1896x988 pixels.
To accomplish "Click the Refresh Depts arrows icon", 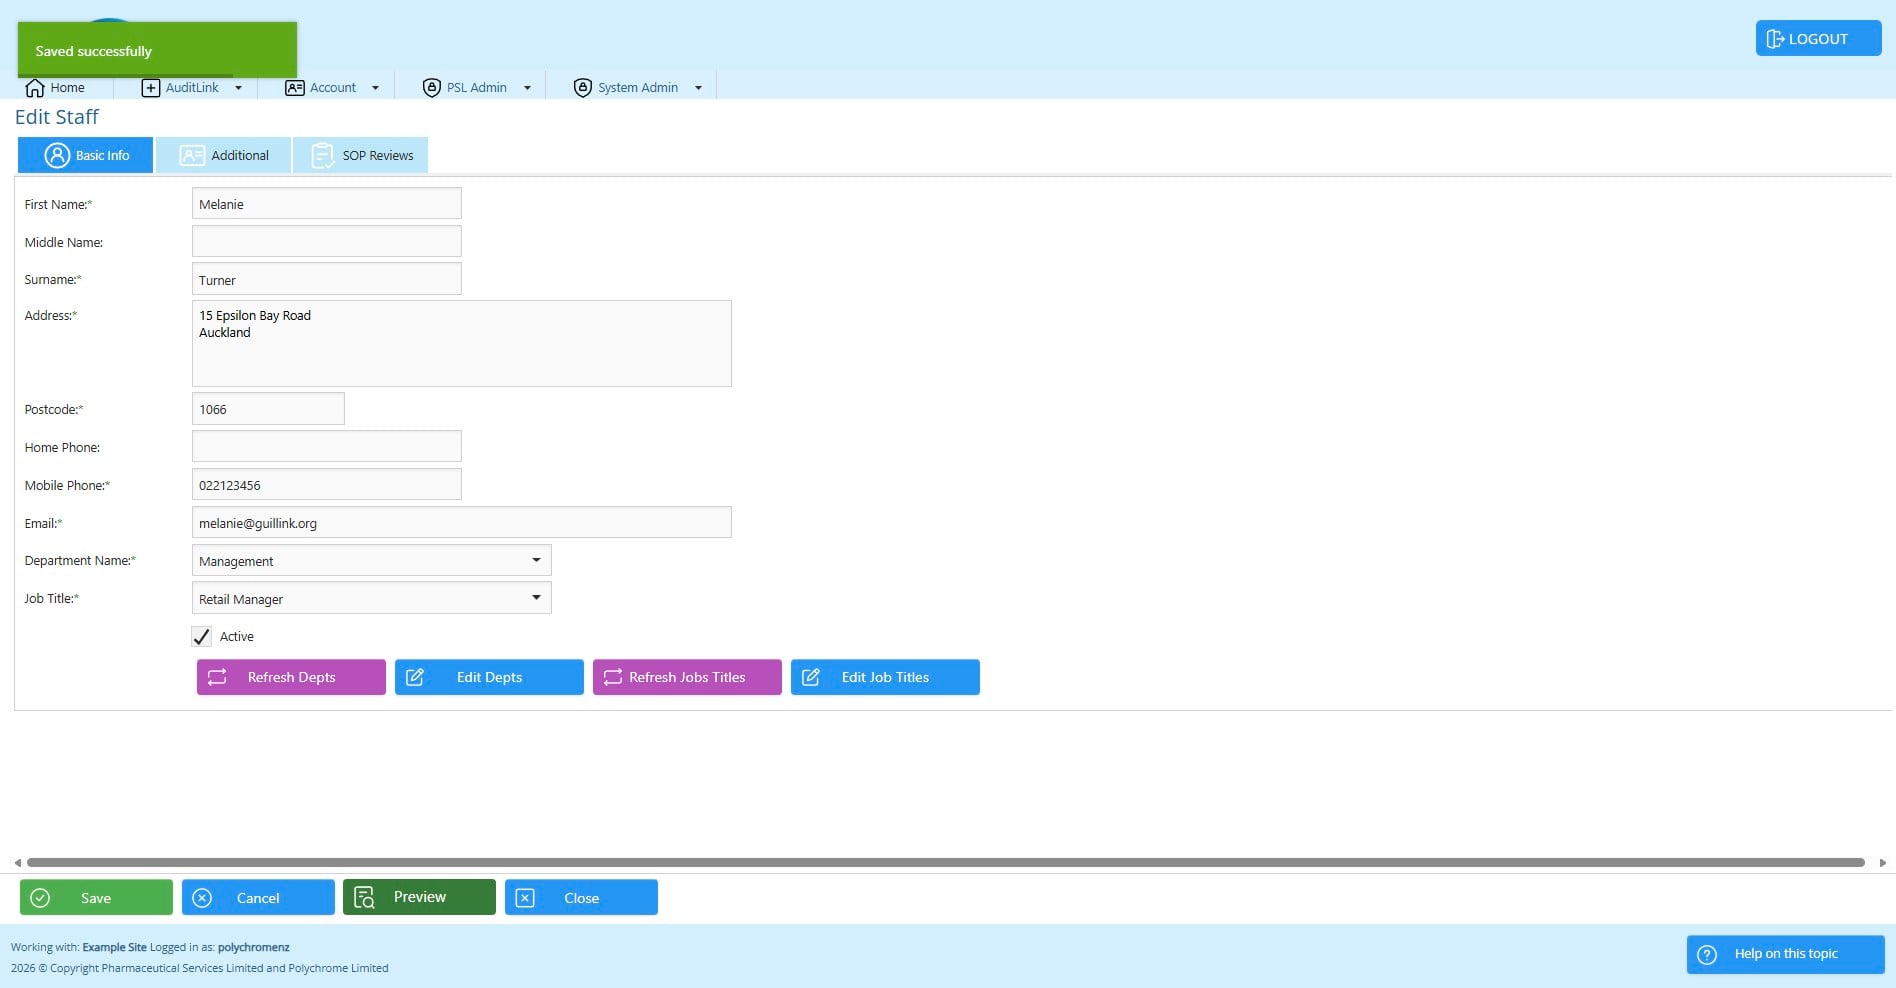I will [217, 677].
